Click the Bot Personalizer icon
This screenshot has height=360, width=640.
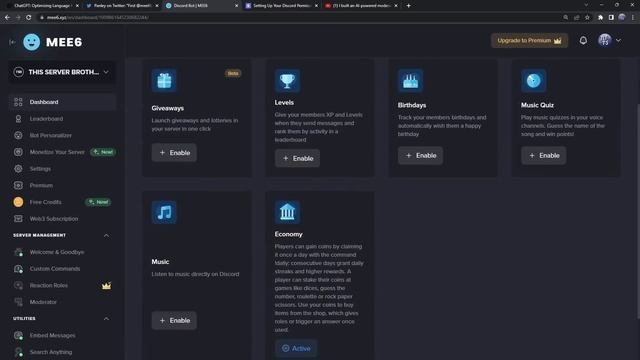click(18, 136)
